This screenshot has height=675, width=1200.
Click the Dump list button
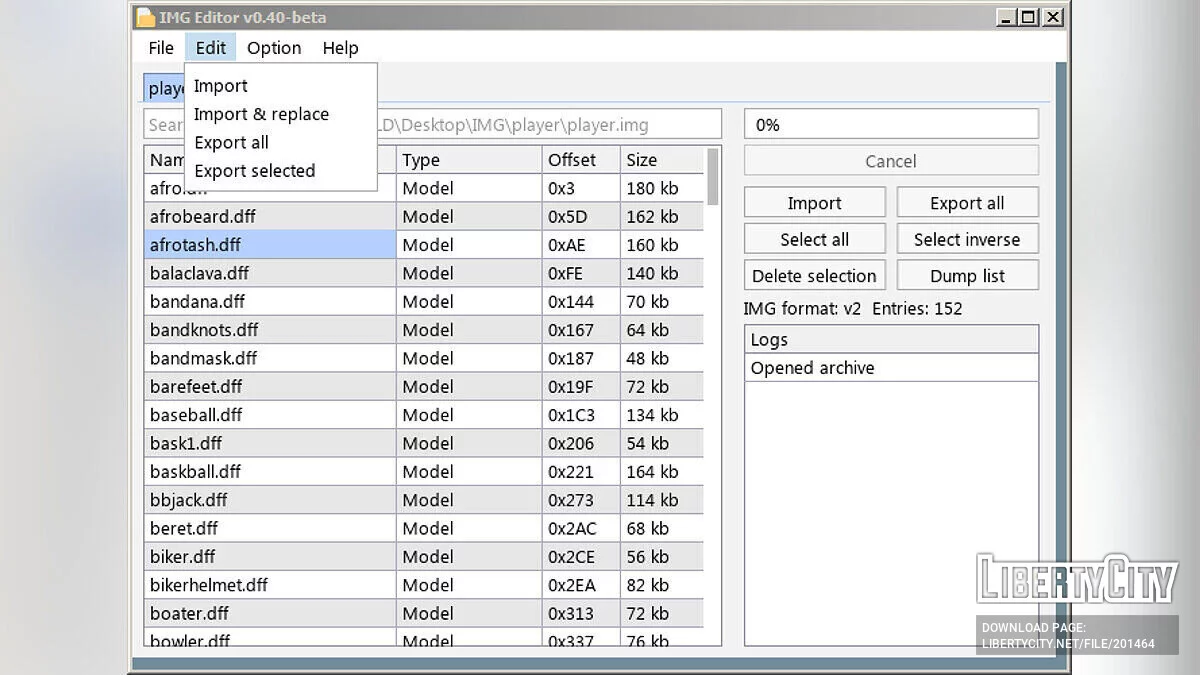click(966, 276)
